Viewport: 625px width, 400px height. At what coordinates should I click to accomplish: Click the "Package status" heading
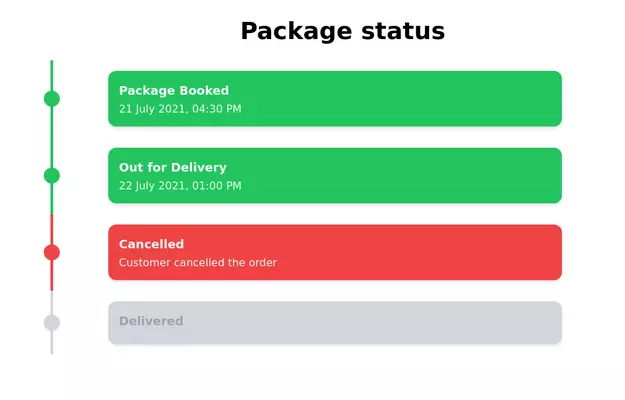tap(342, 31)
